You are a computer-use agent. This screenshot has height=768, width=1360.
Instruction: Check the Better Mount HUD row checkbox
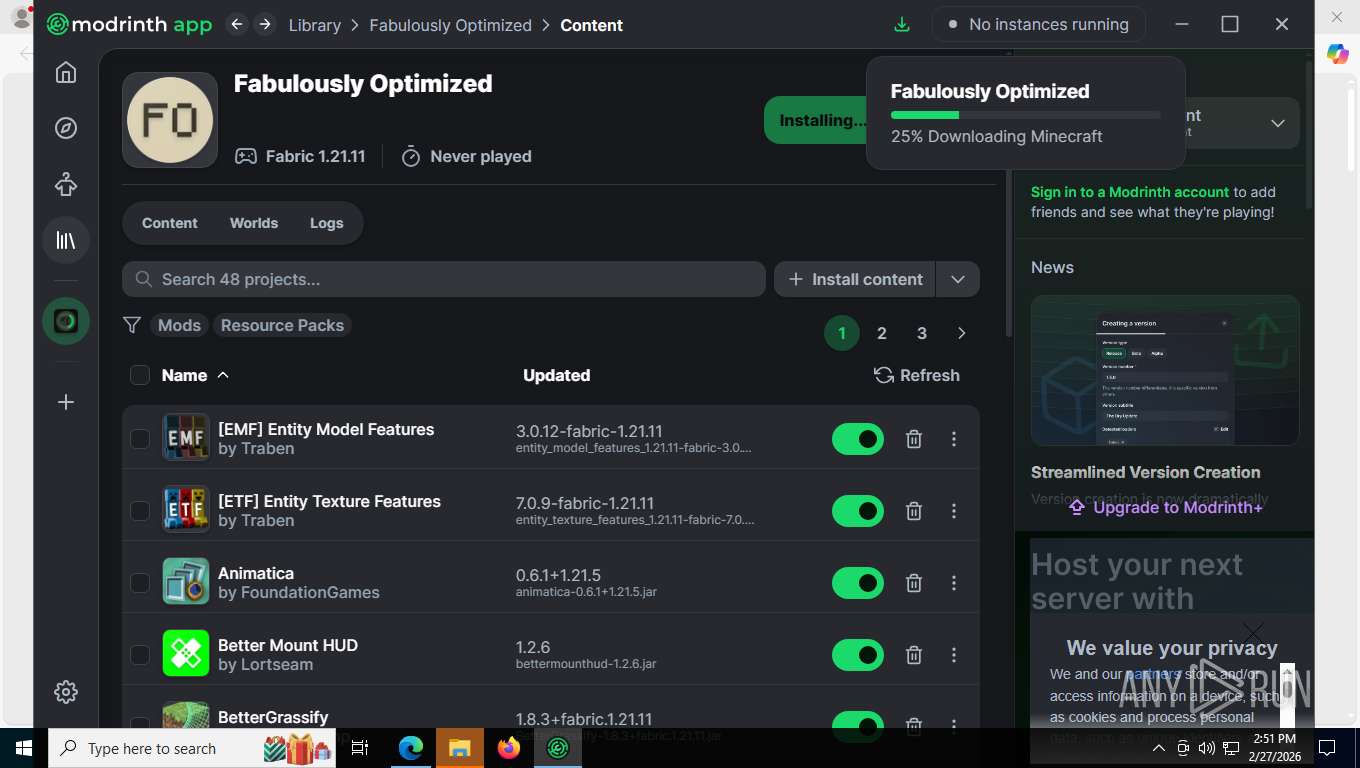point(140,655)
